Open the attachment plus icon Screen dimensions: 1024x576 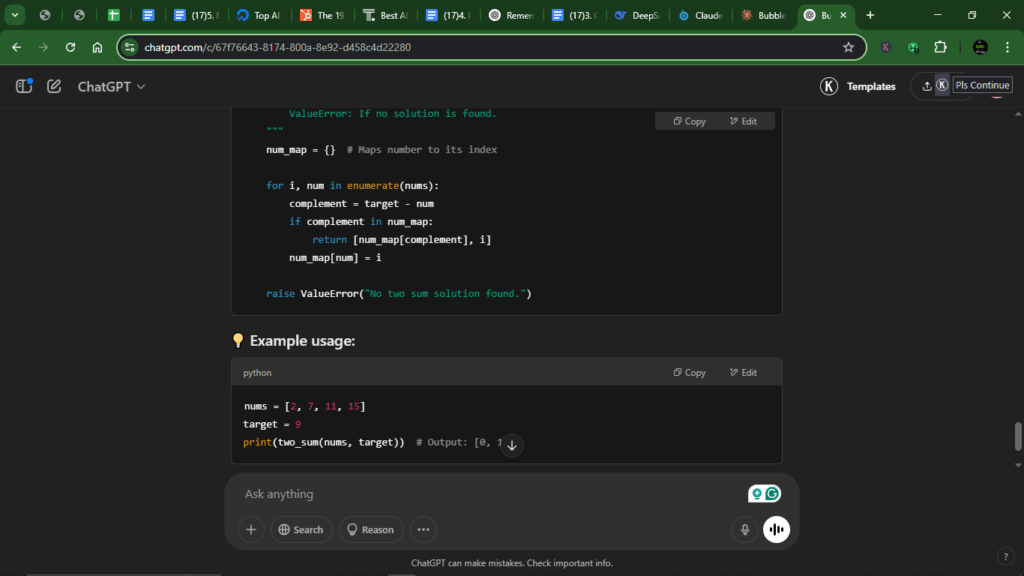[x=250, y=529]
